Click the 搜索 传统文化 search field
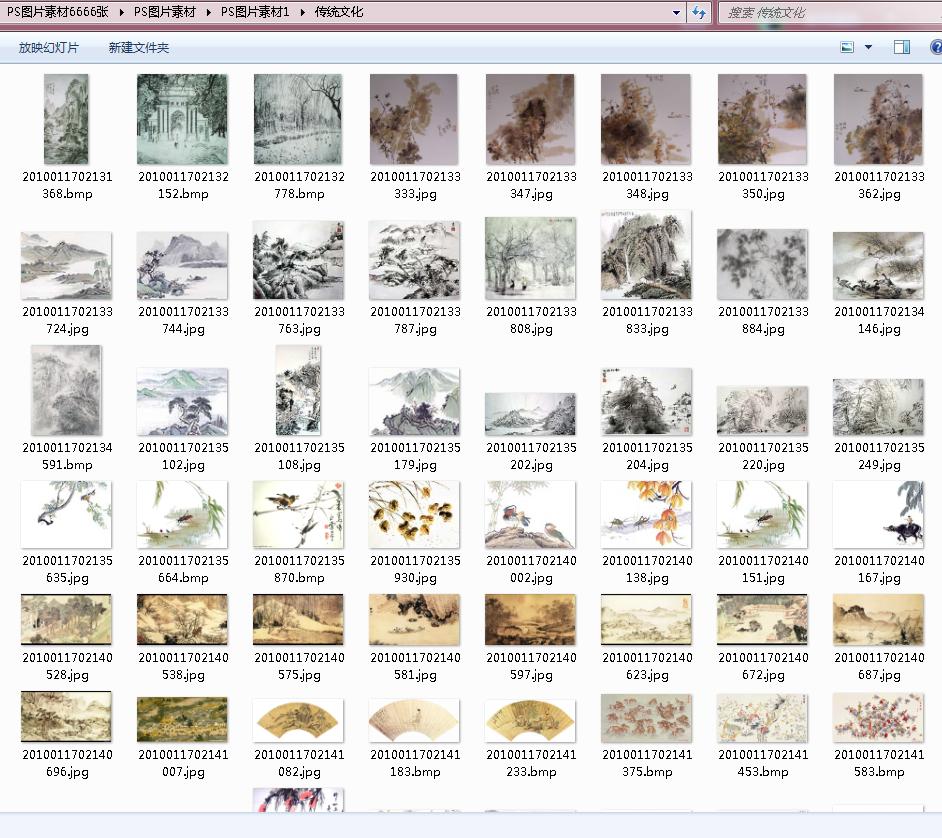This screenshot has width=942, height=838. point(825,13)
